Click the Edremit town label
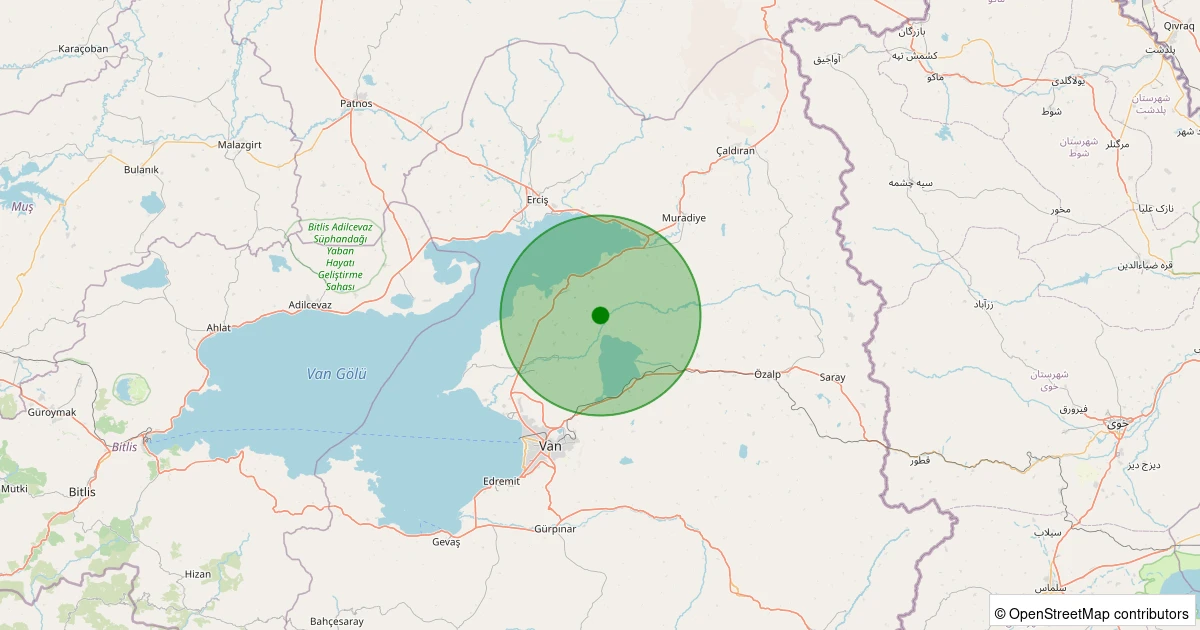This screenshot has height=630, width=1200. (x=501, y=481)
